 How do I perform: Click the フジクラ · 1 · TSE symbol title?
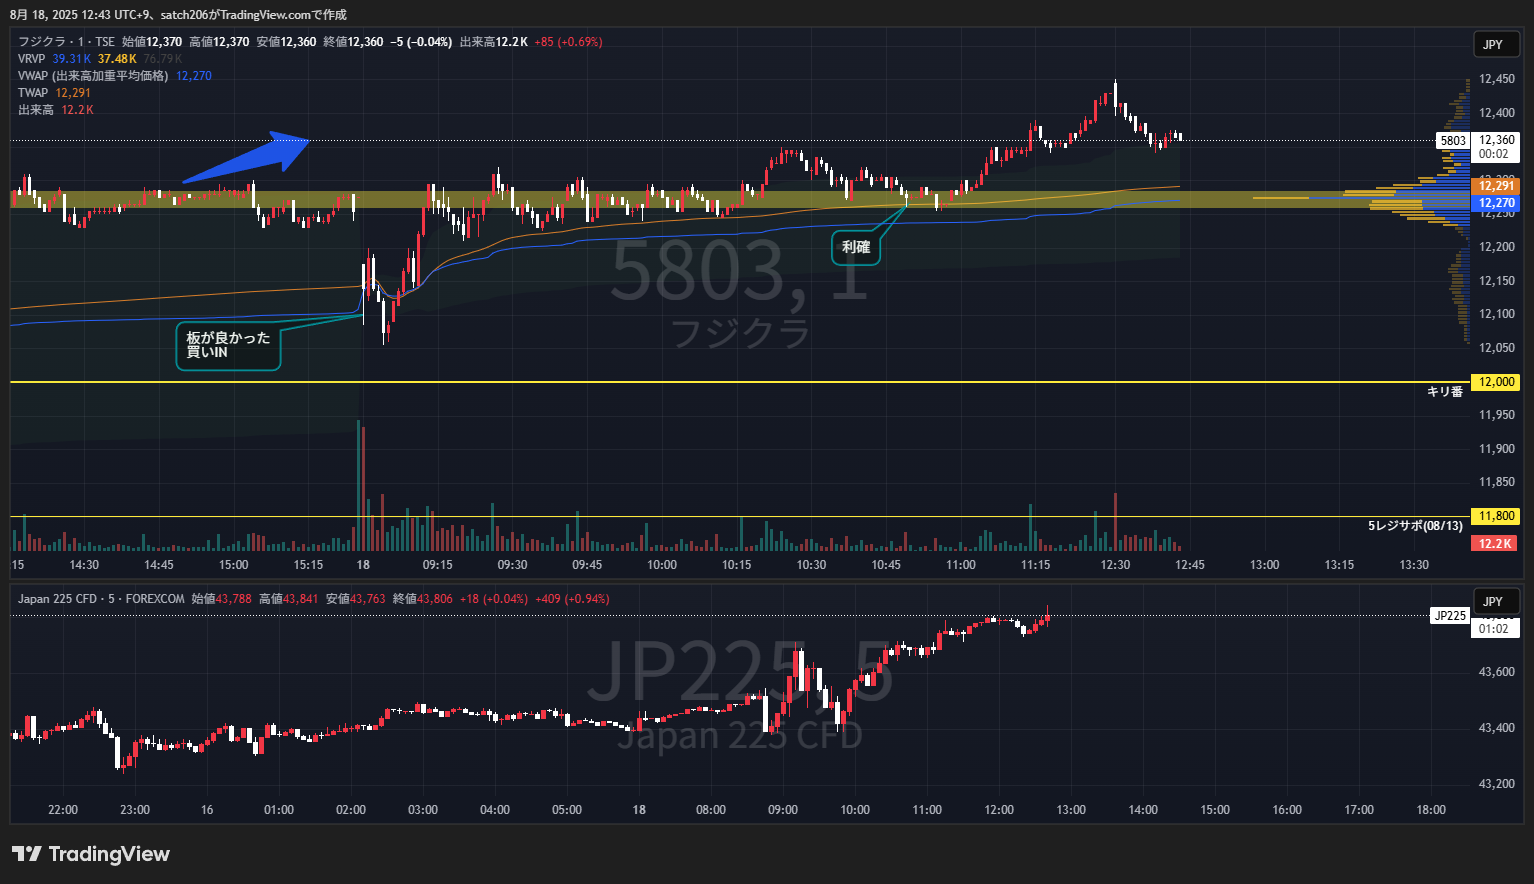click(66, 42)
